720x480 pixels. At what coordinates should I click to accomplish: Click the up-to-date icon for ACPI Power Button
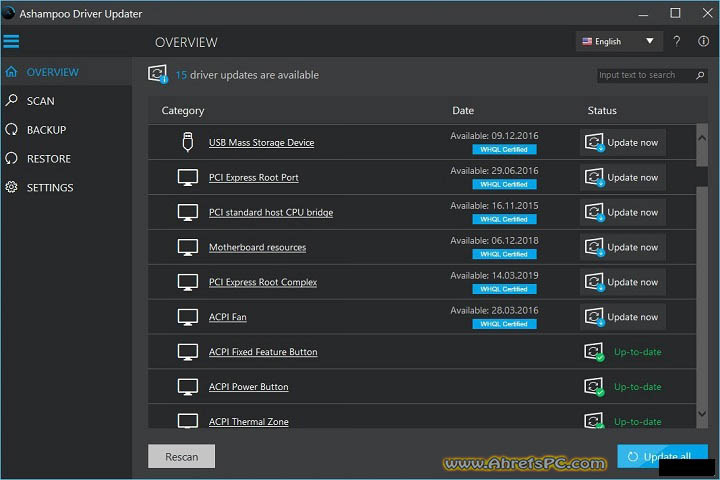coord(594,387)
